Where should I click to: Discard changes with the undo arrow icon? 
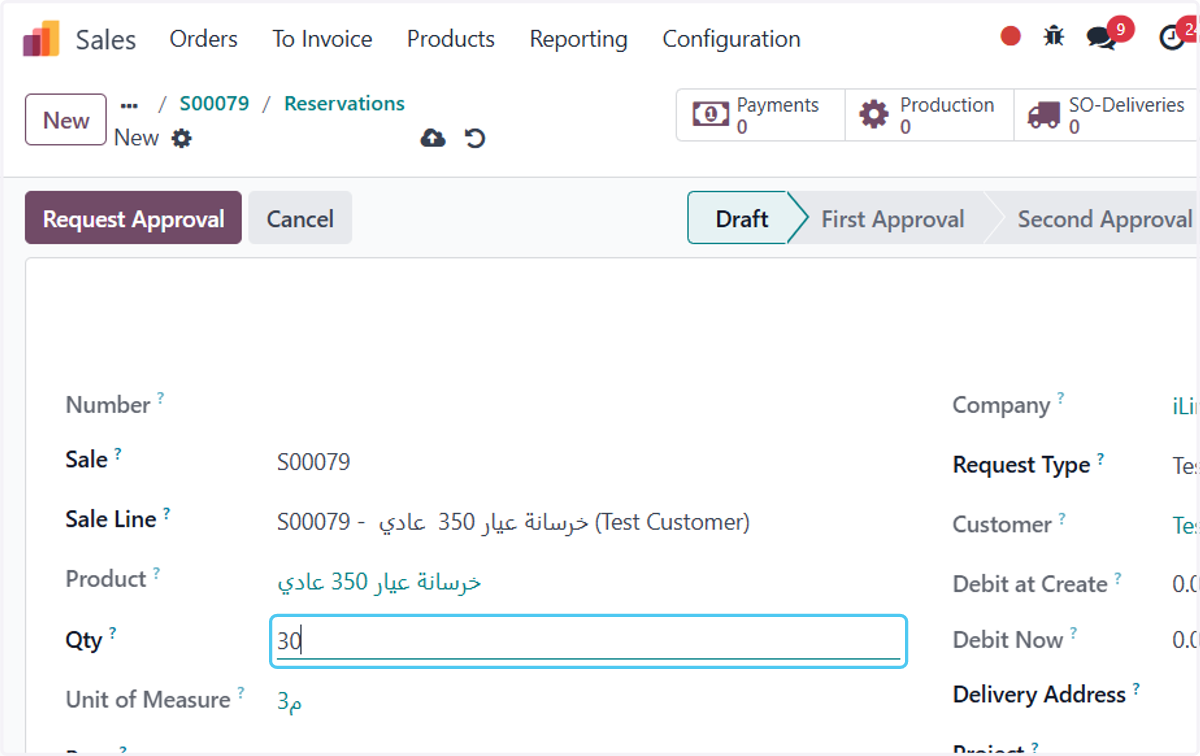click(475, 138)
